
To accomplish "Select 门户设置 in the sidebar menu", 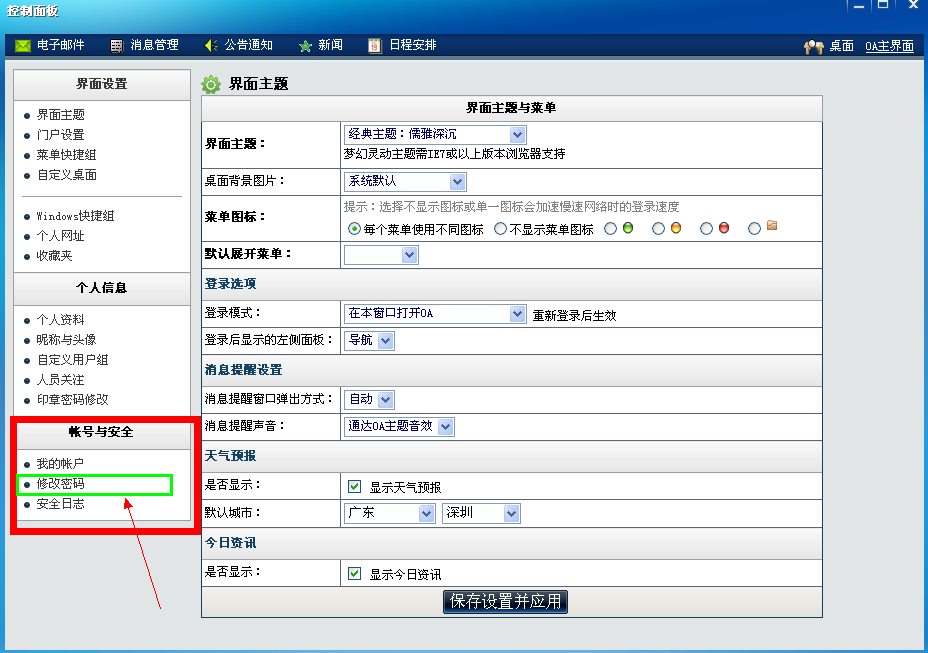I will 61,135.
